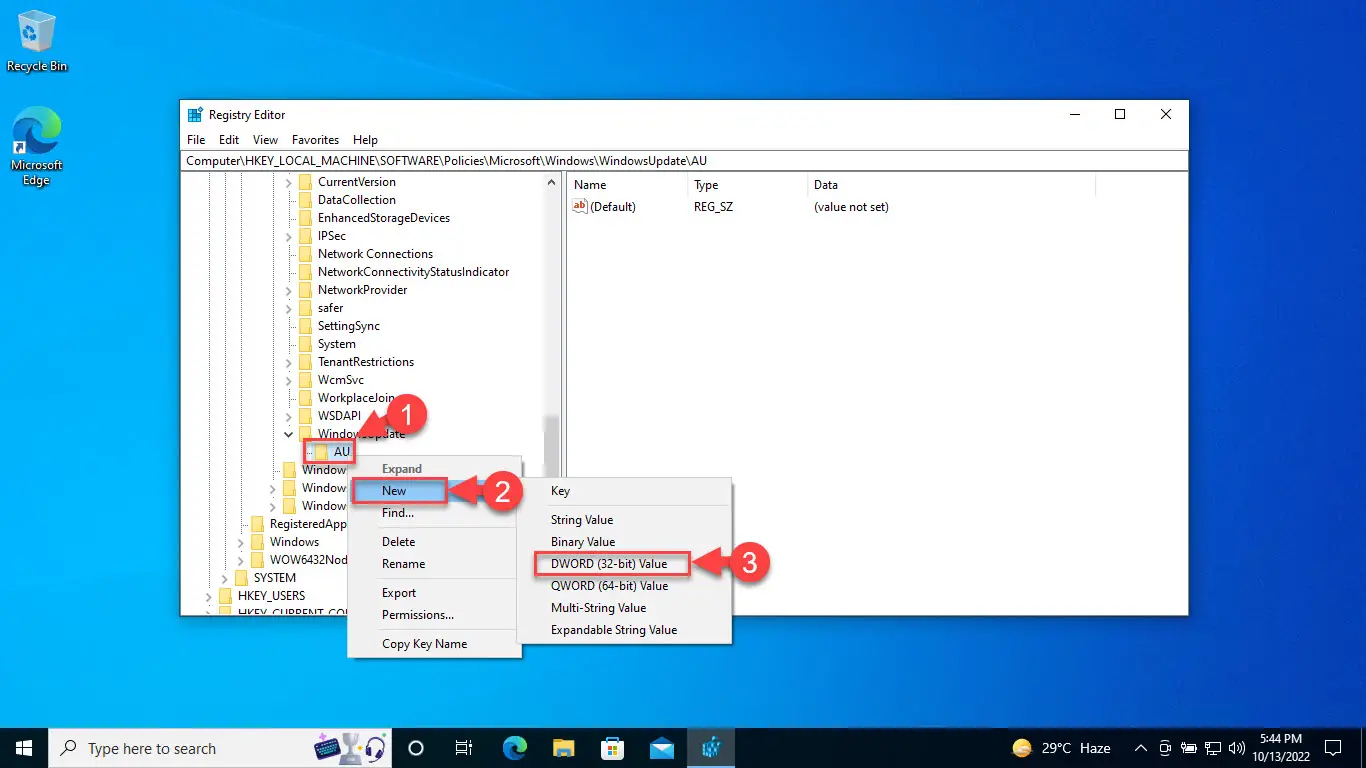Open File Explorer from the taskbar
The image size is (1366, 768).
tap(564, 748)
